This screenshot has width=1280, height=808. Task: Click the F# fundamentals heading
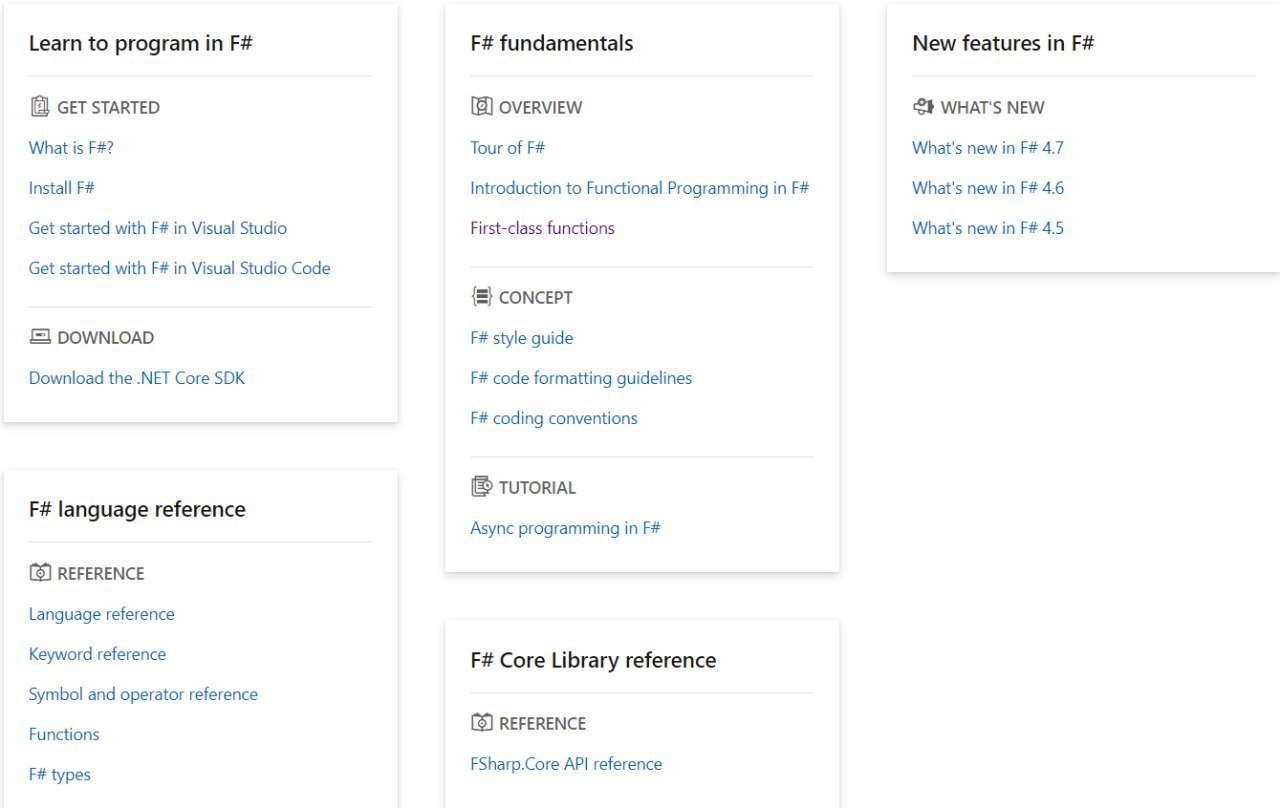point(552,43)
